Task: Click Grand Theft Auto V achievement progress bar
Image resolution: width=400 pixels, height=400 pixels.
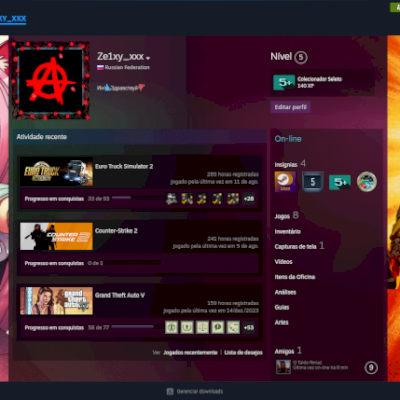Action: (137, 327)
